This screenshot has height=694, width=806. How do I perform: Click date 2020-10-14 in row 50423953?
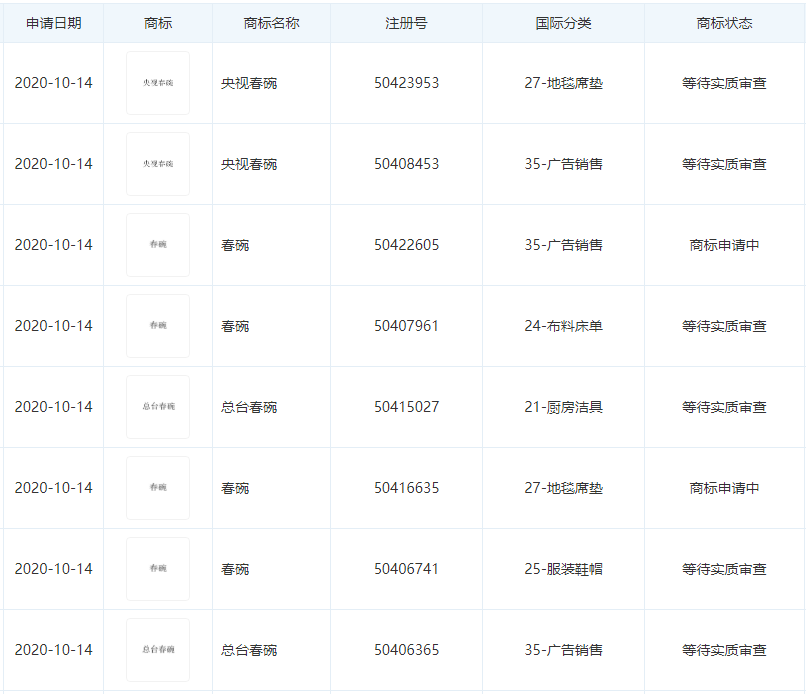[53, 83]
